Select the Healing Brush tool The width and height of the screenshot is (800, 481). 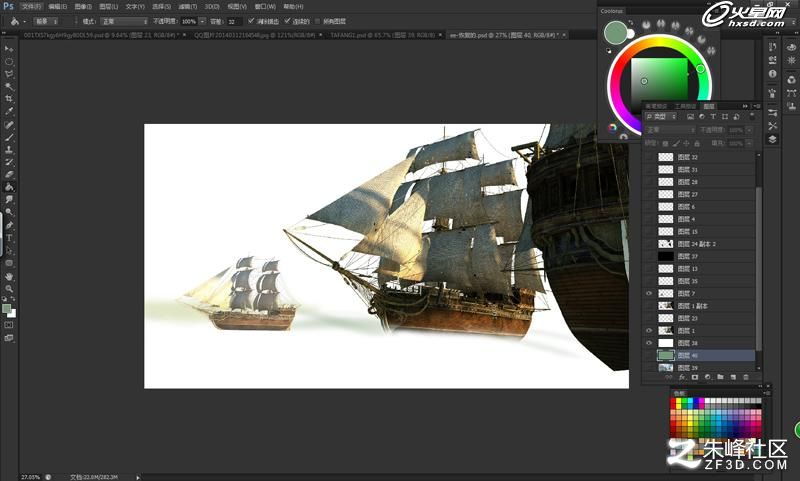[x=9, y=124]
